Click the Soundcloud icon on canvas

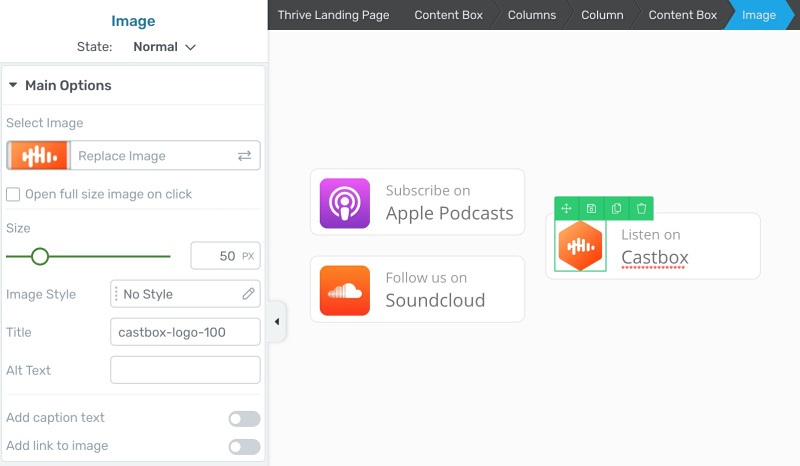pyautogui.click(x=345, y=290)
